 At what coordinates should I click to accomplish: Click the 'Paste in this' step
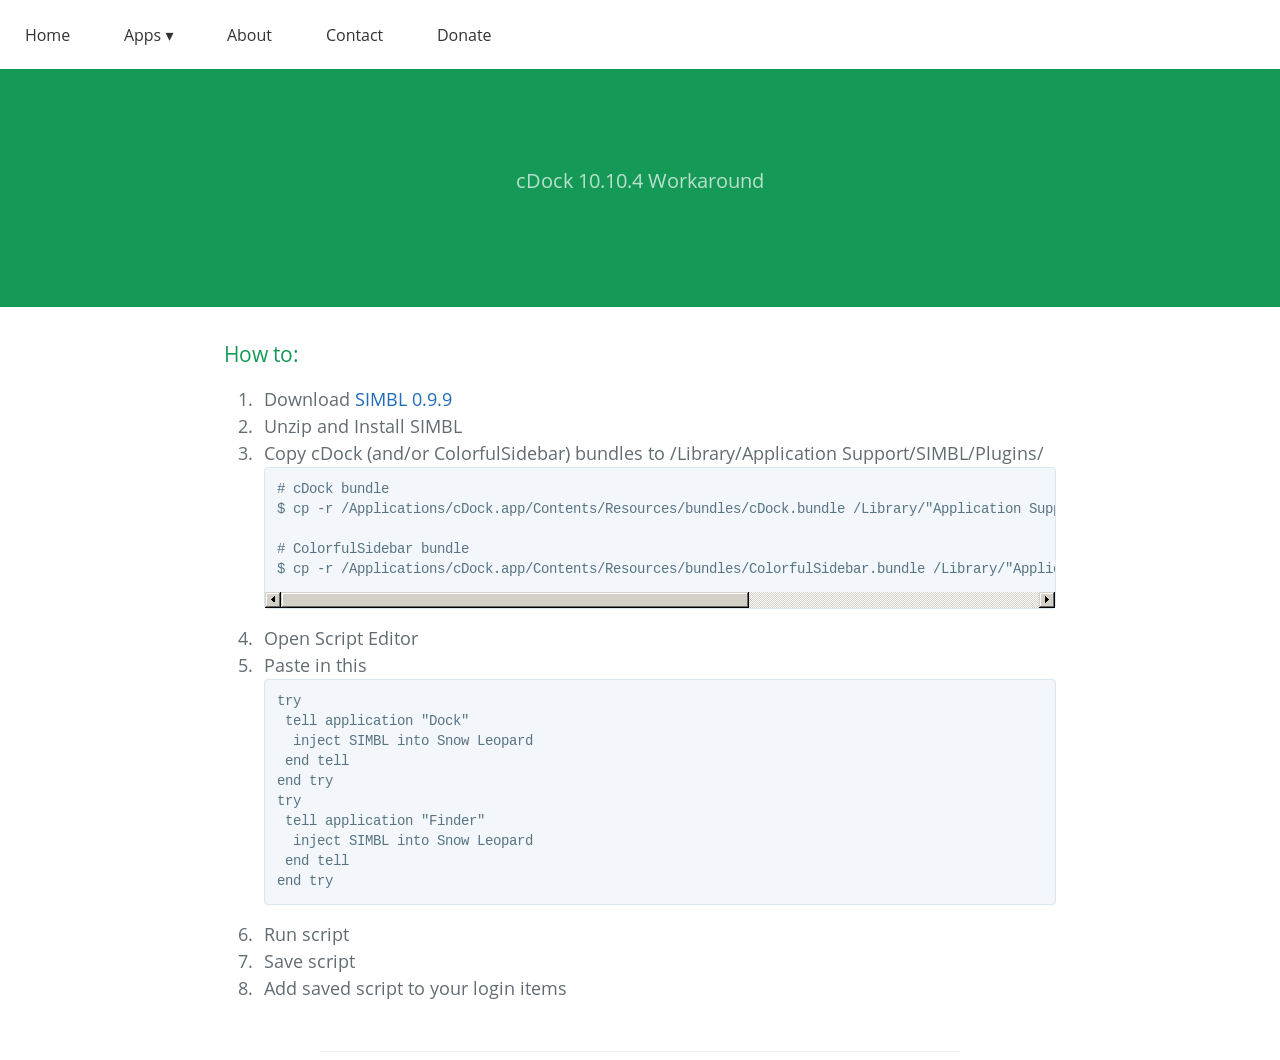point(315,665)
